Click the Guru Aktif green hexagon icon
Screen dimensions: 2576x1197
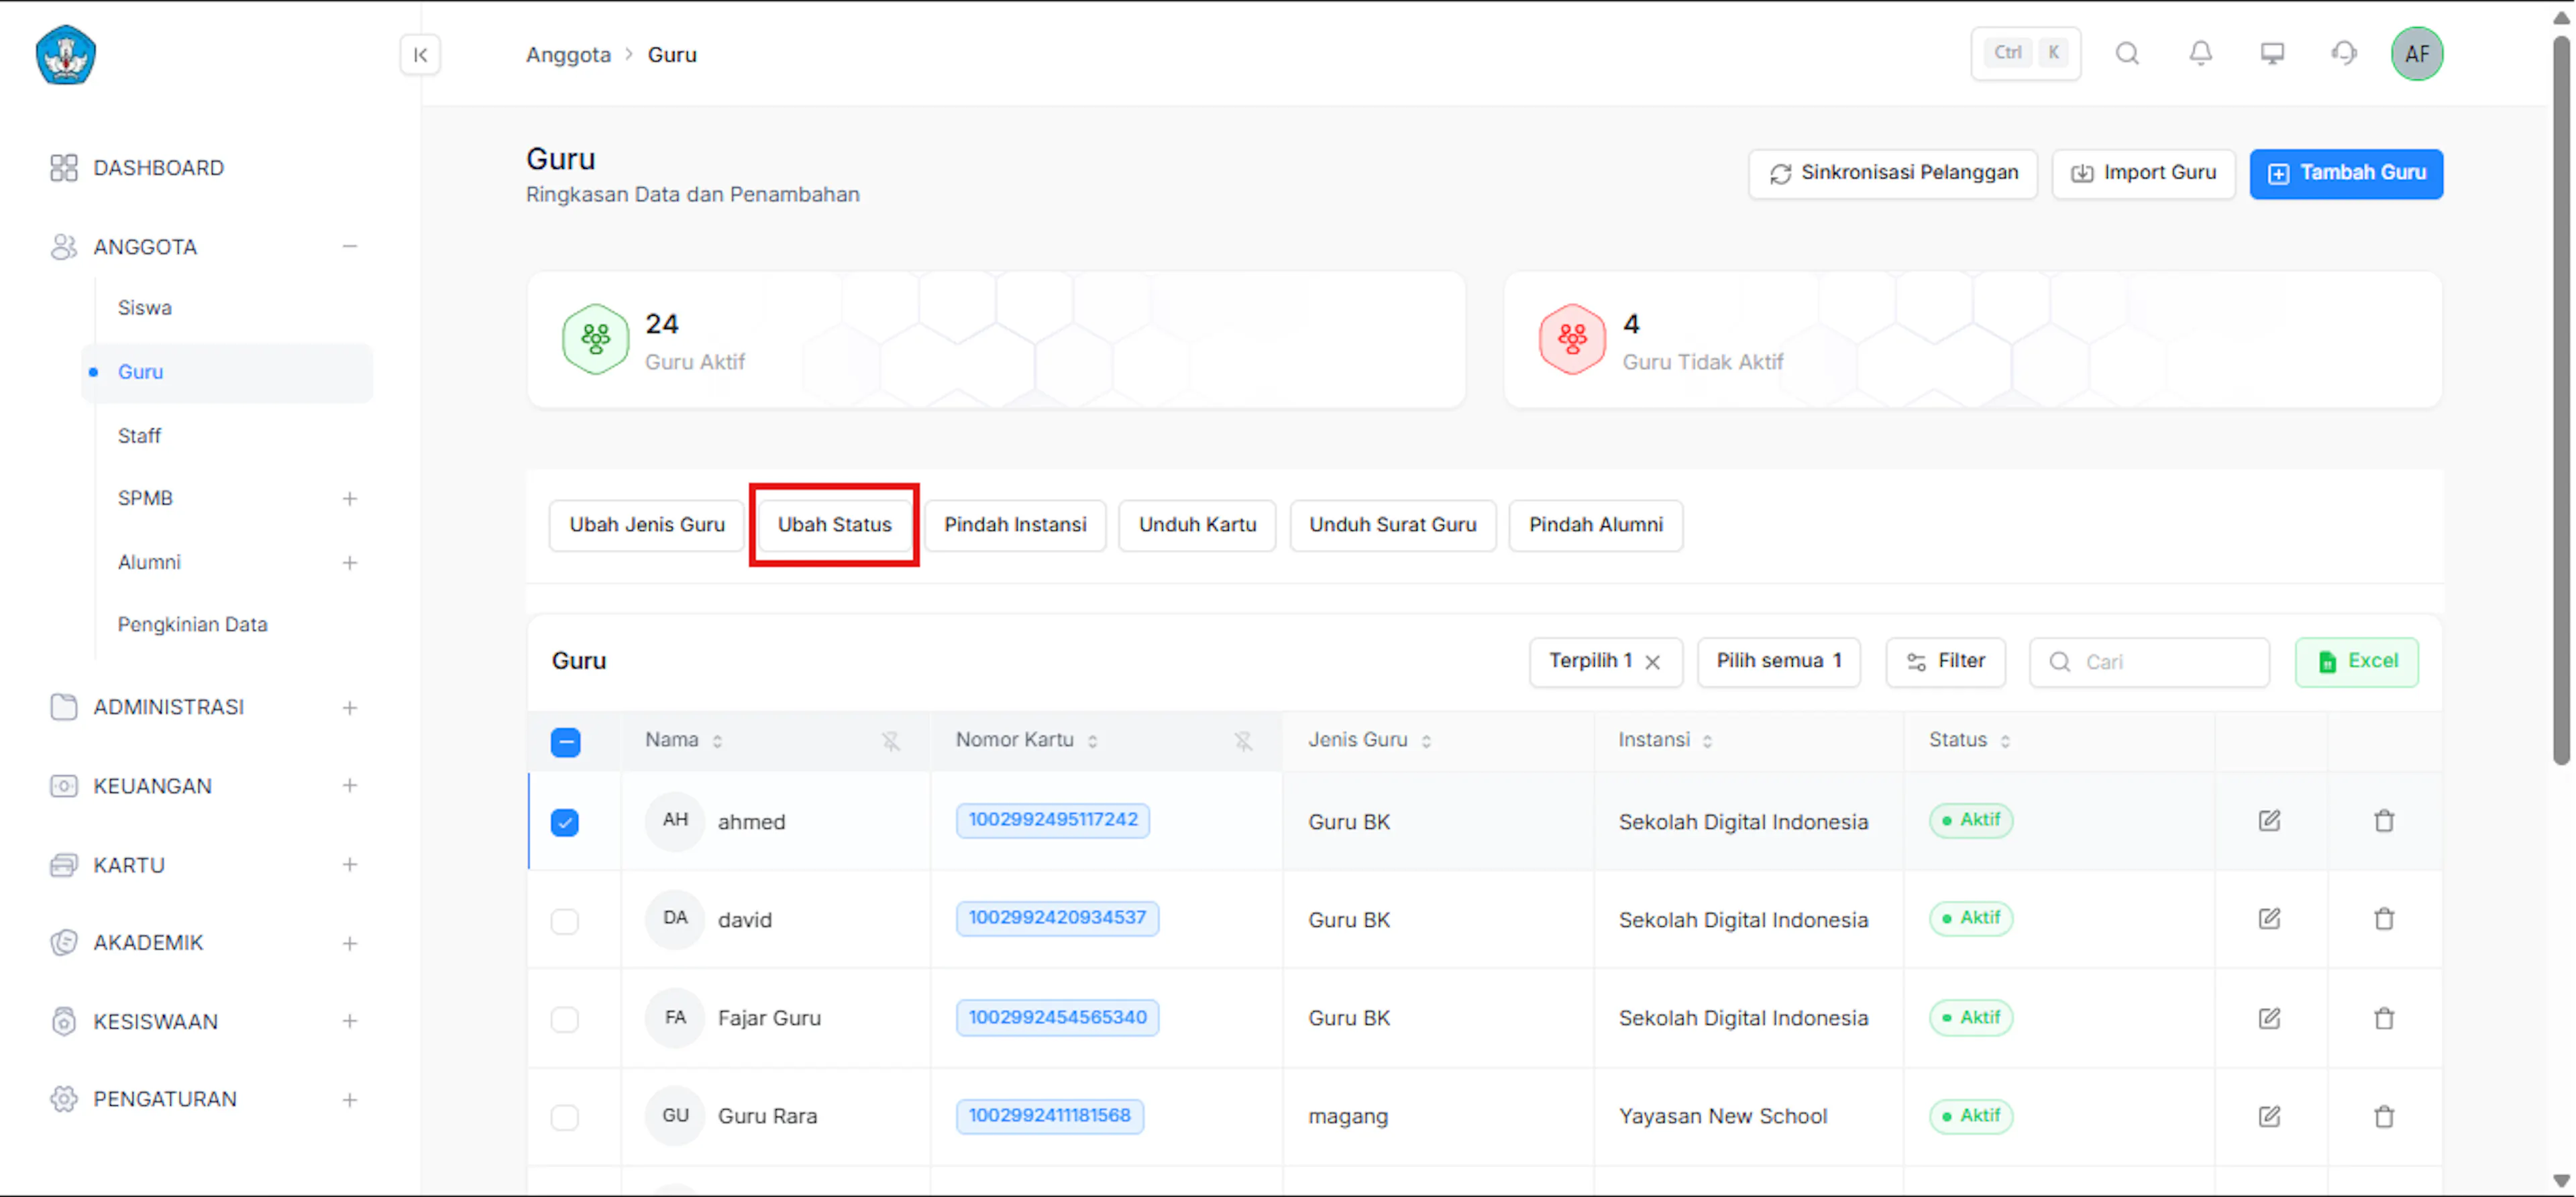pyautogui.click(x=595, y=339)
